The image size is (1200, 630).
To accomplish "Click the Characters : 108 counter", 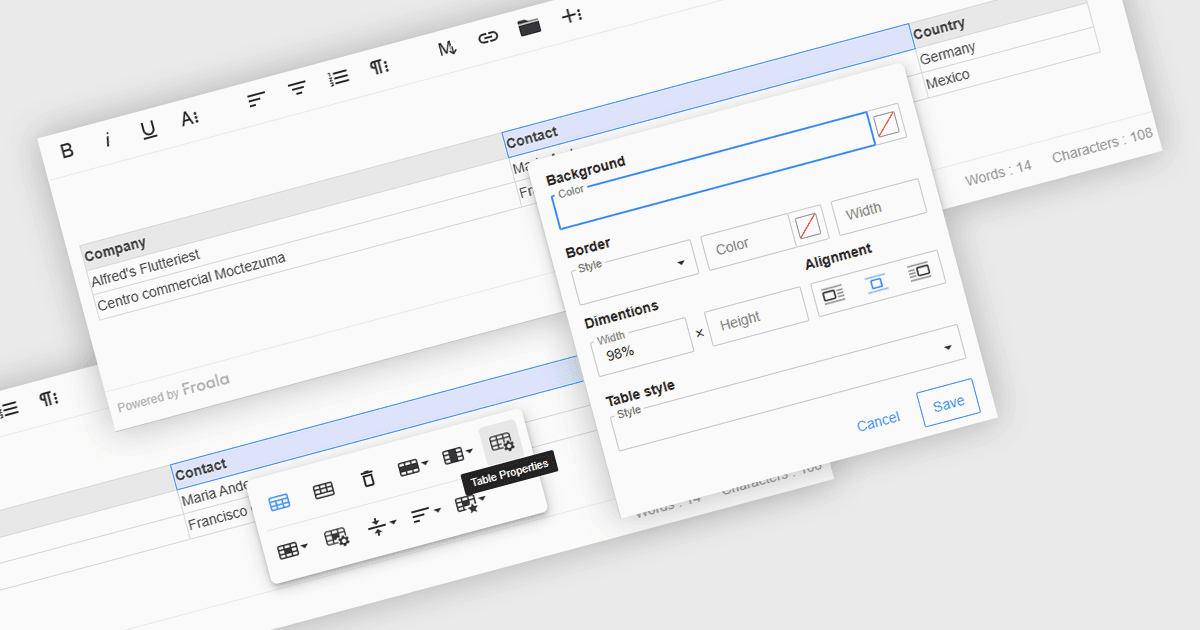I will (1102, 145).
